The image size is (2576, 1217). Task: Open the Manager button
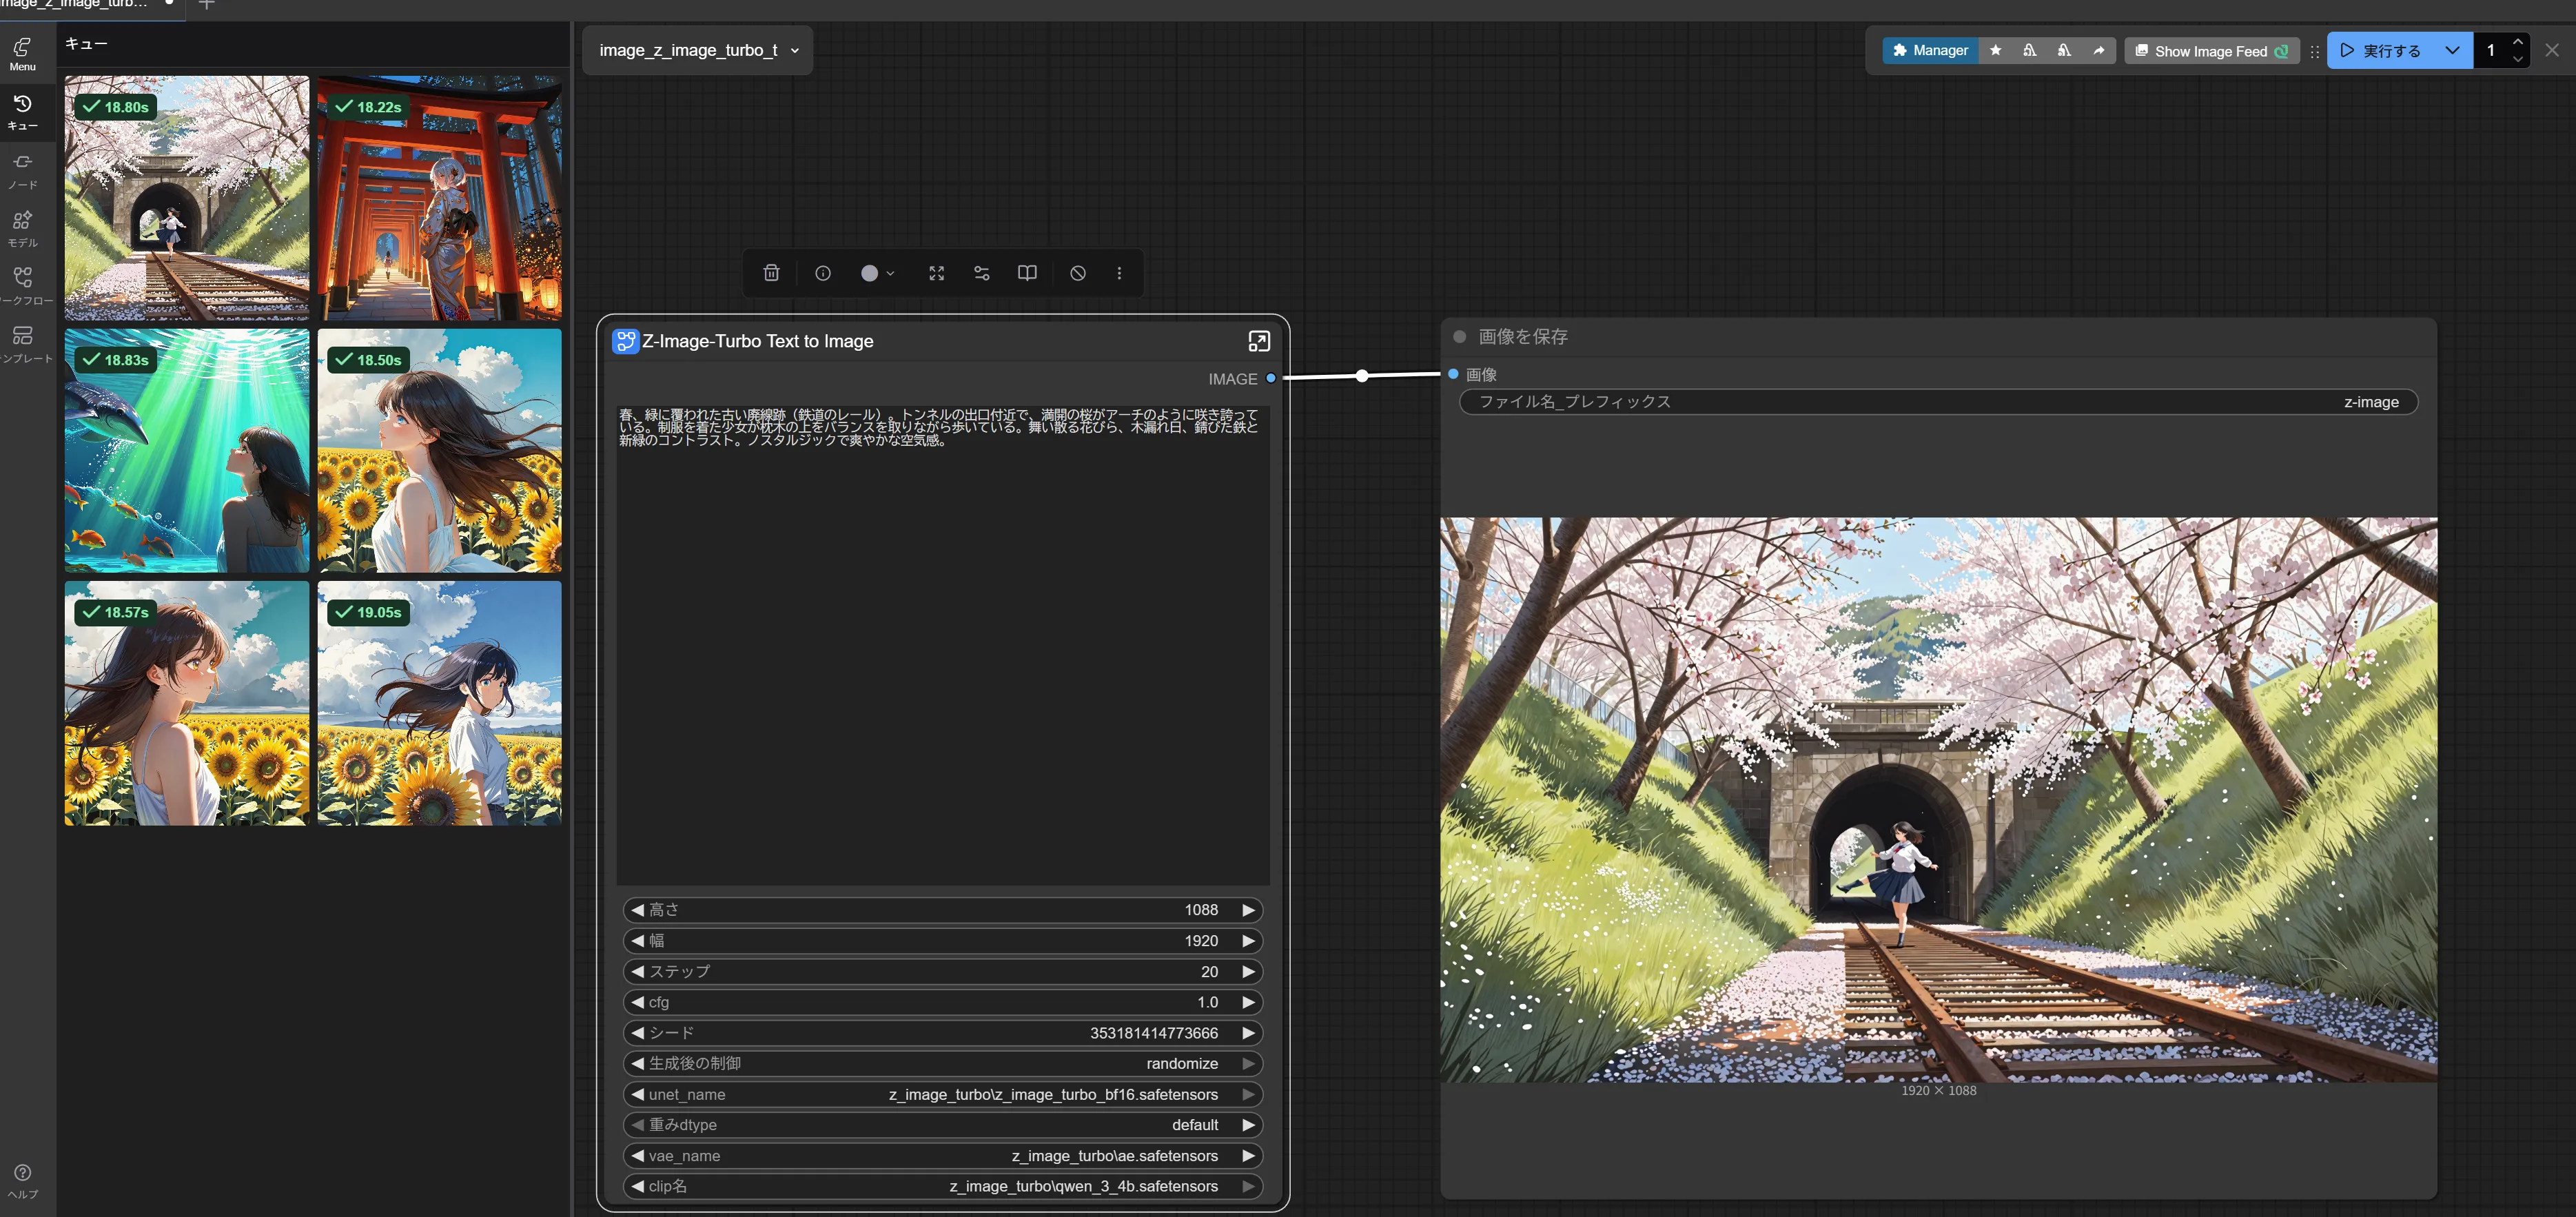[1929, 50]
